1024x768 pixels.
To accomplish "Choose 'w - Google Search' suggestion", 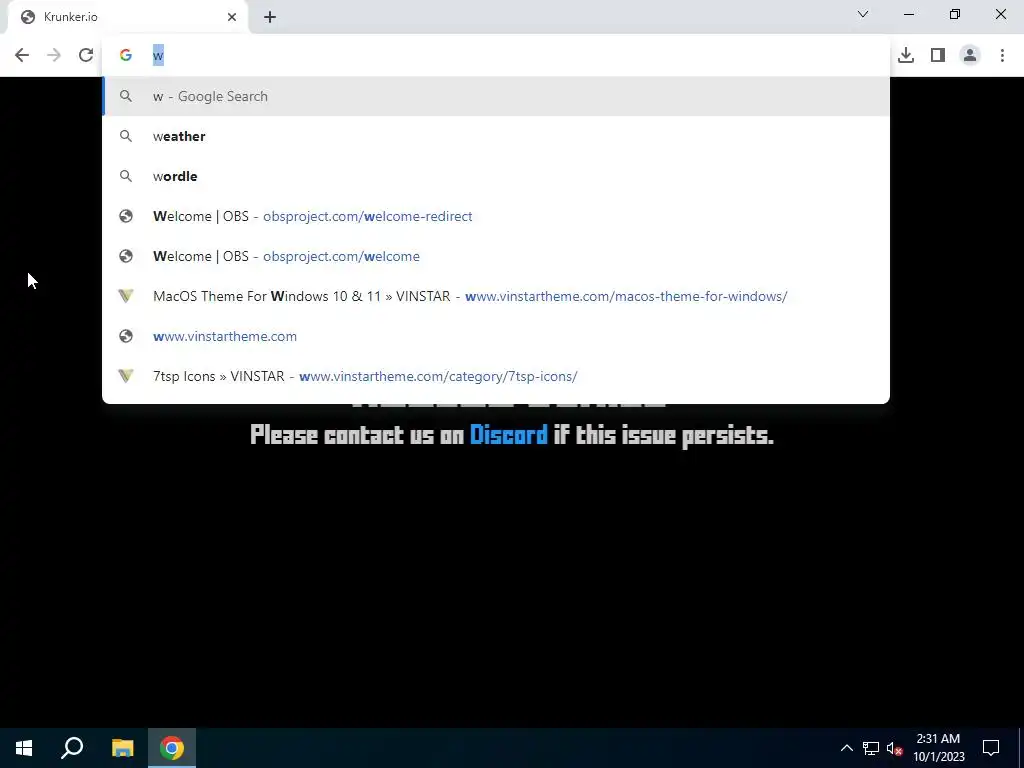I will 496,96.
